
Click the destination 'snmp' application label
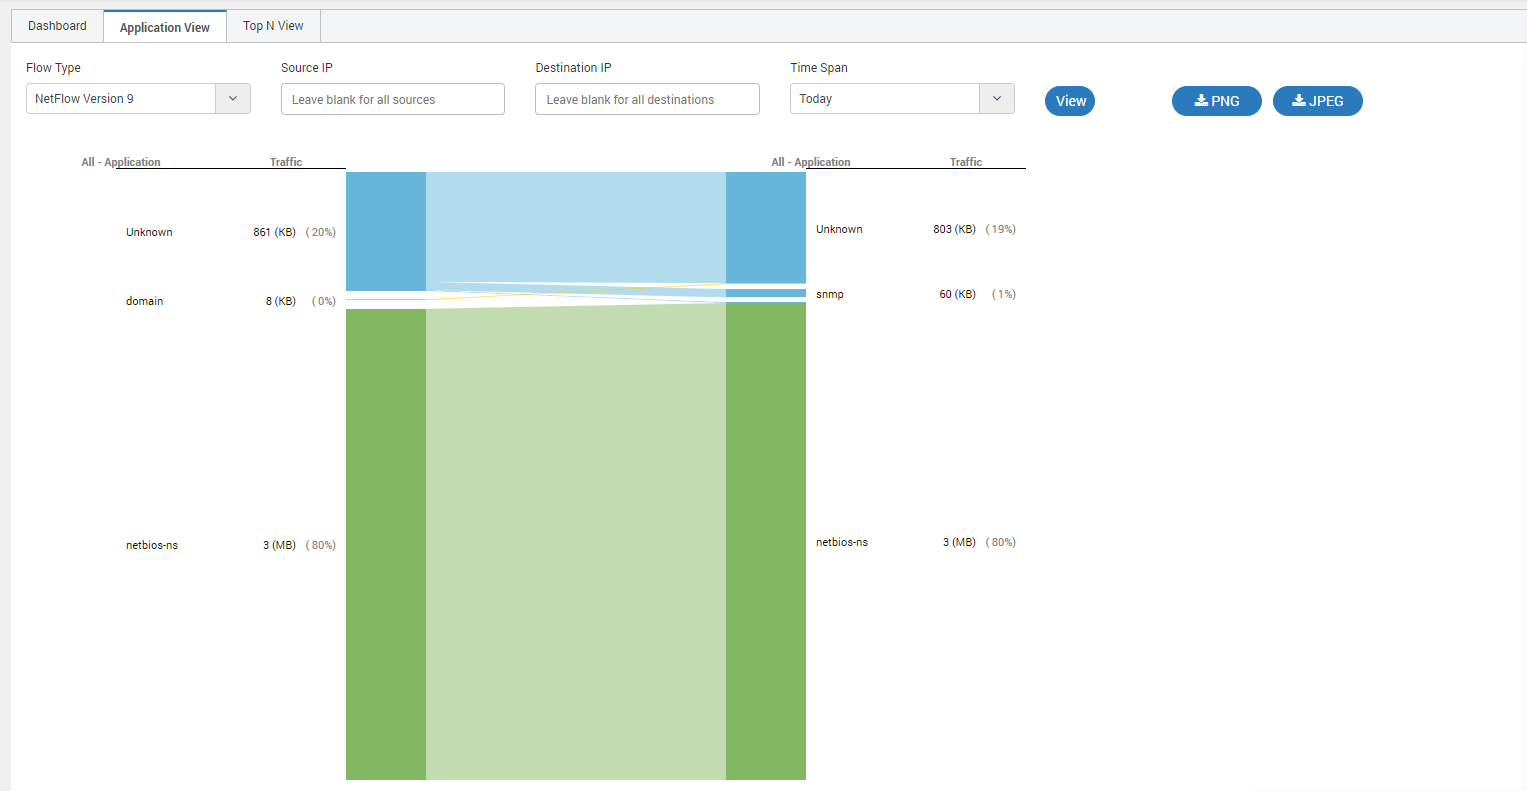click(x=830, y=294)
